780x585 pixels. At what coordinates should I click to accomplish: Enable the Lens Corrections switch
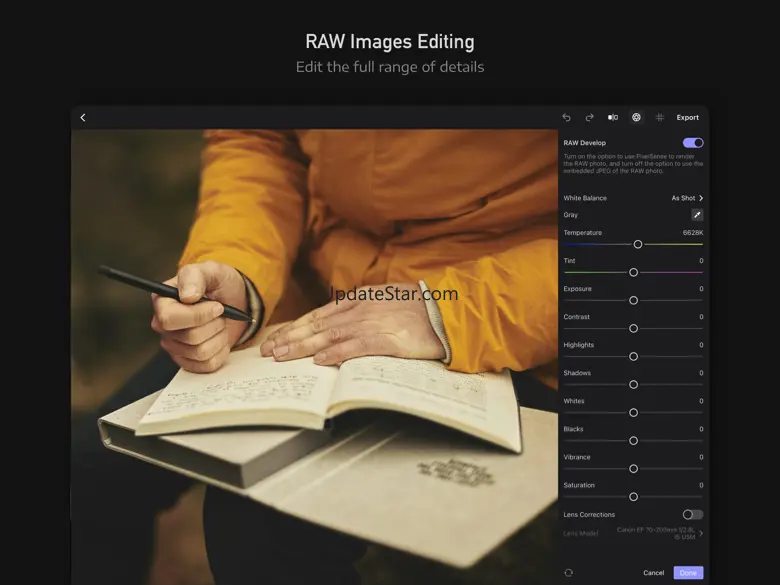coord(693,515)
